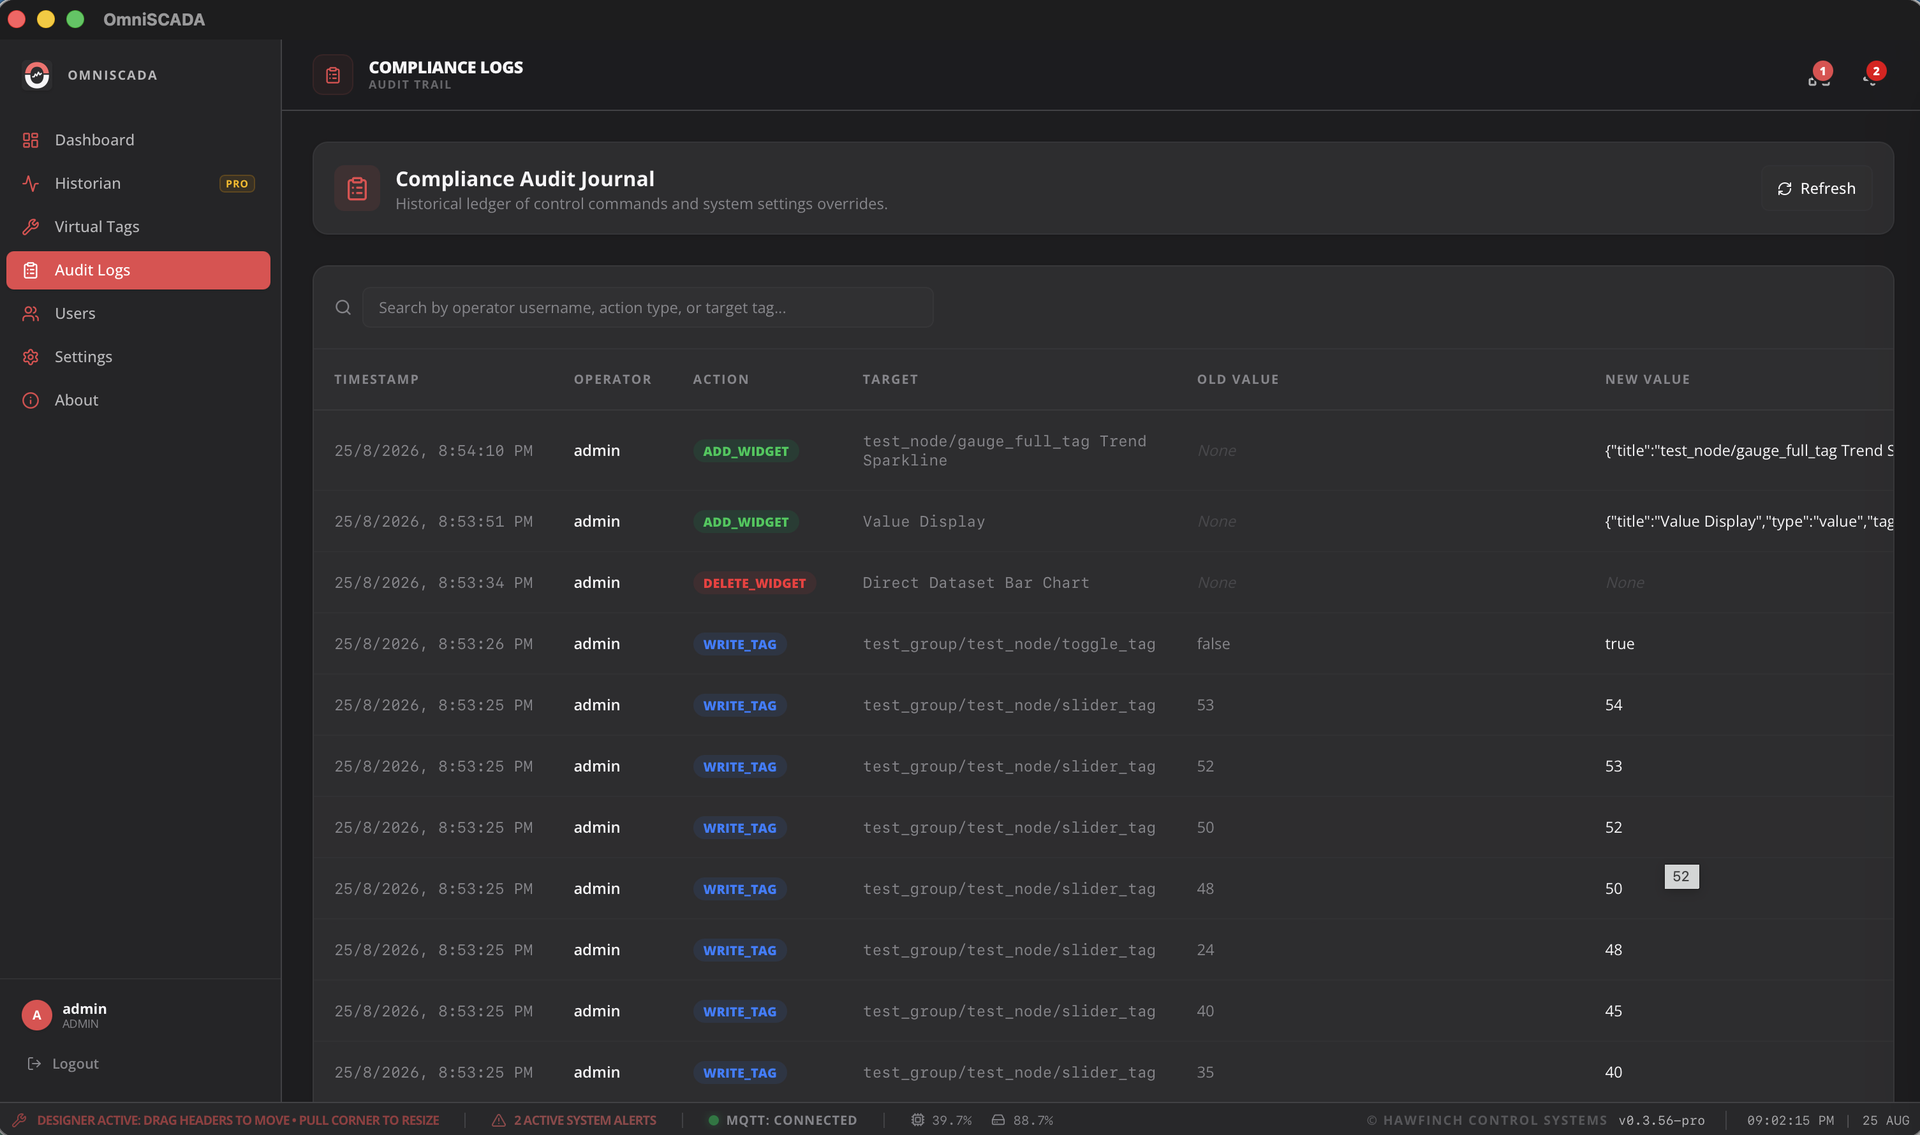Screen dimensions: 1920x1135
Task: Click the search magnifier icon
Action: tap(343, 307)
